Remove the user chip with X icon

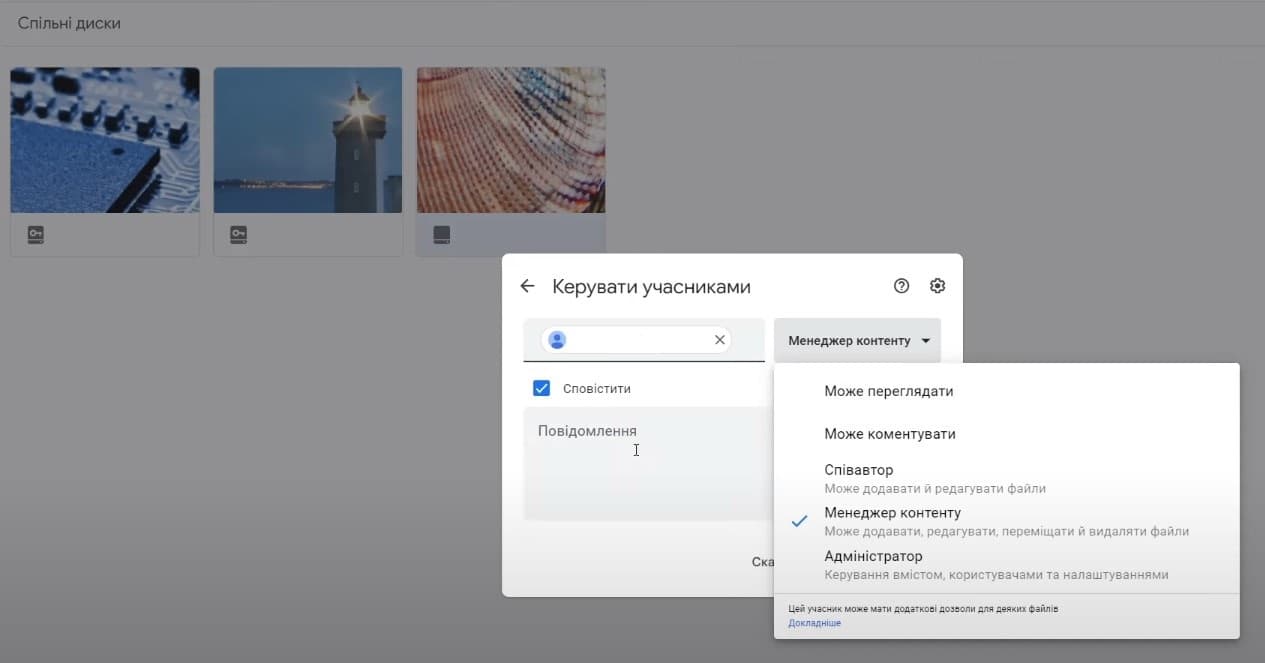click(719, 340)
